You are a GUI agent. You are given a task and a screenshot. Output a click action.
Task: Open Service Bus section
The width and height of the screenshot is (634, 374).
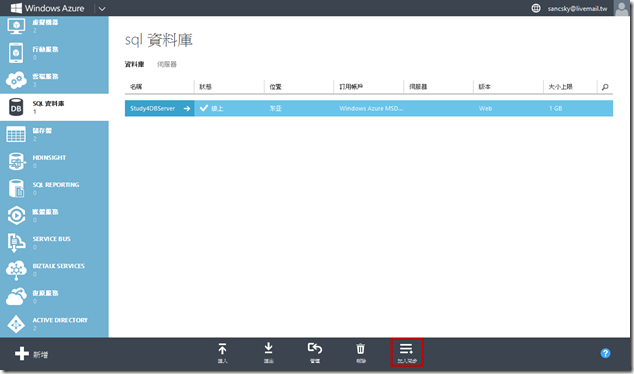pos(54,243)
